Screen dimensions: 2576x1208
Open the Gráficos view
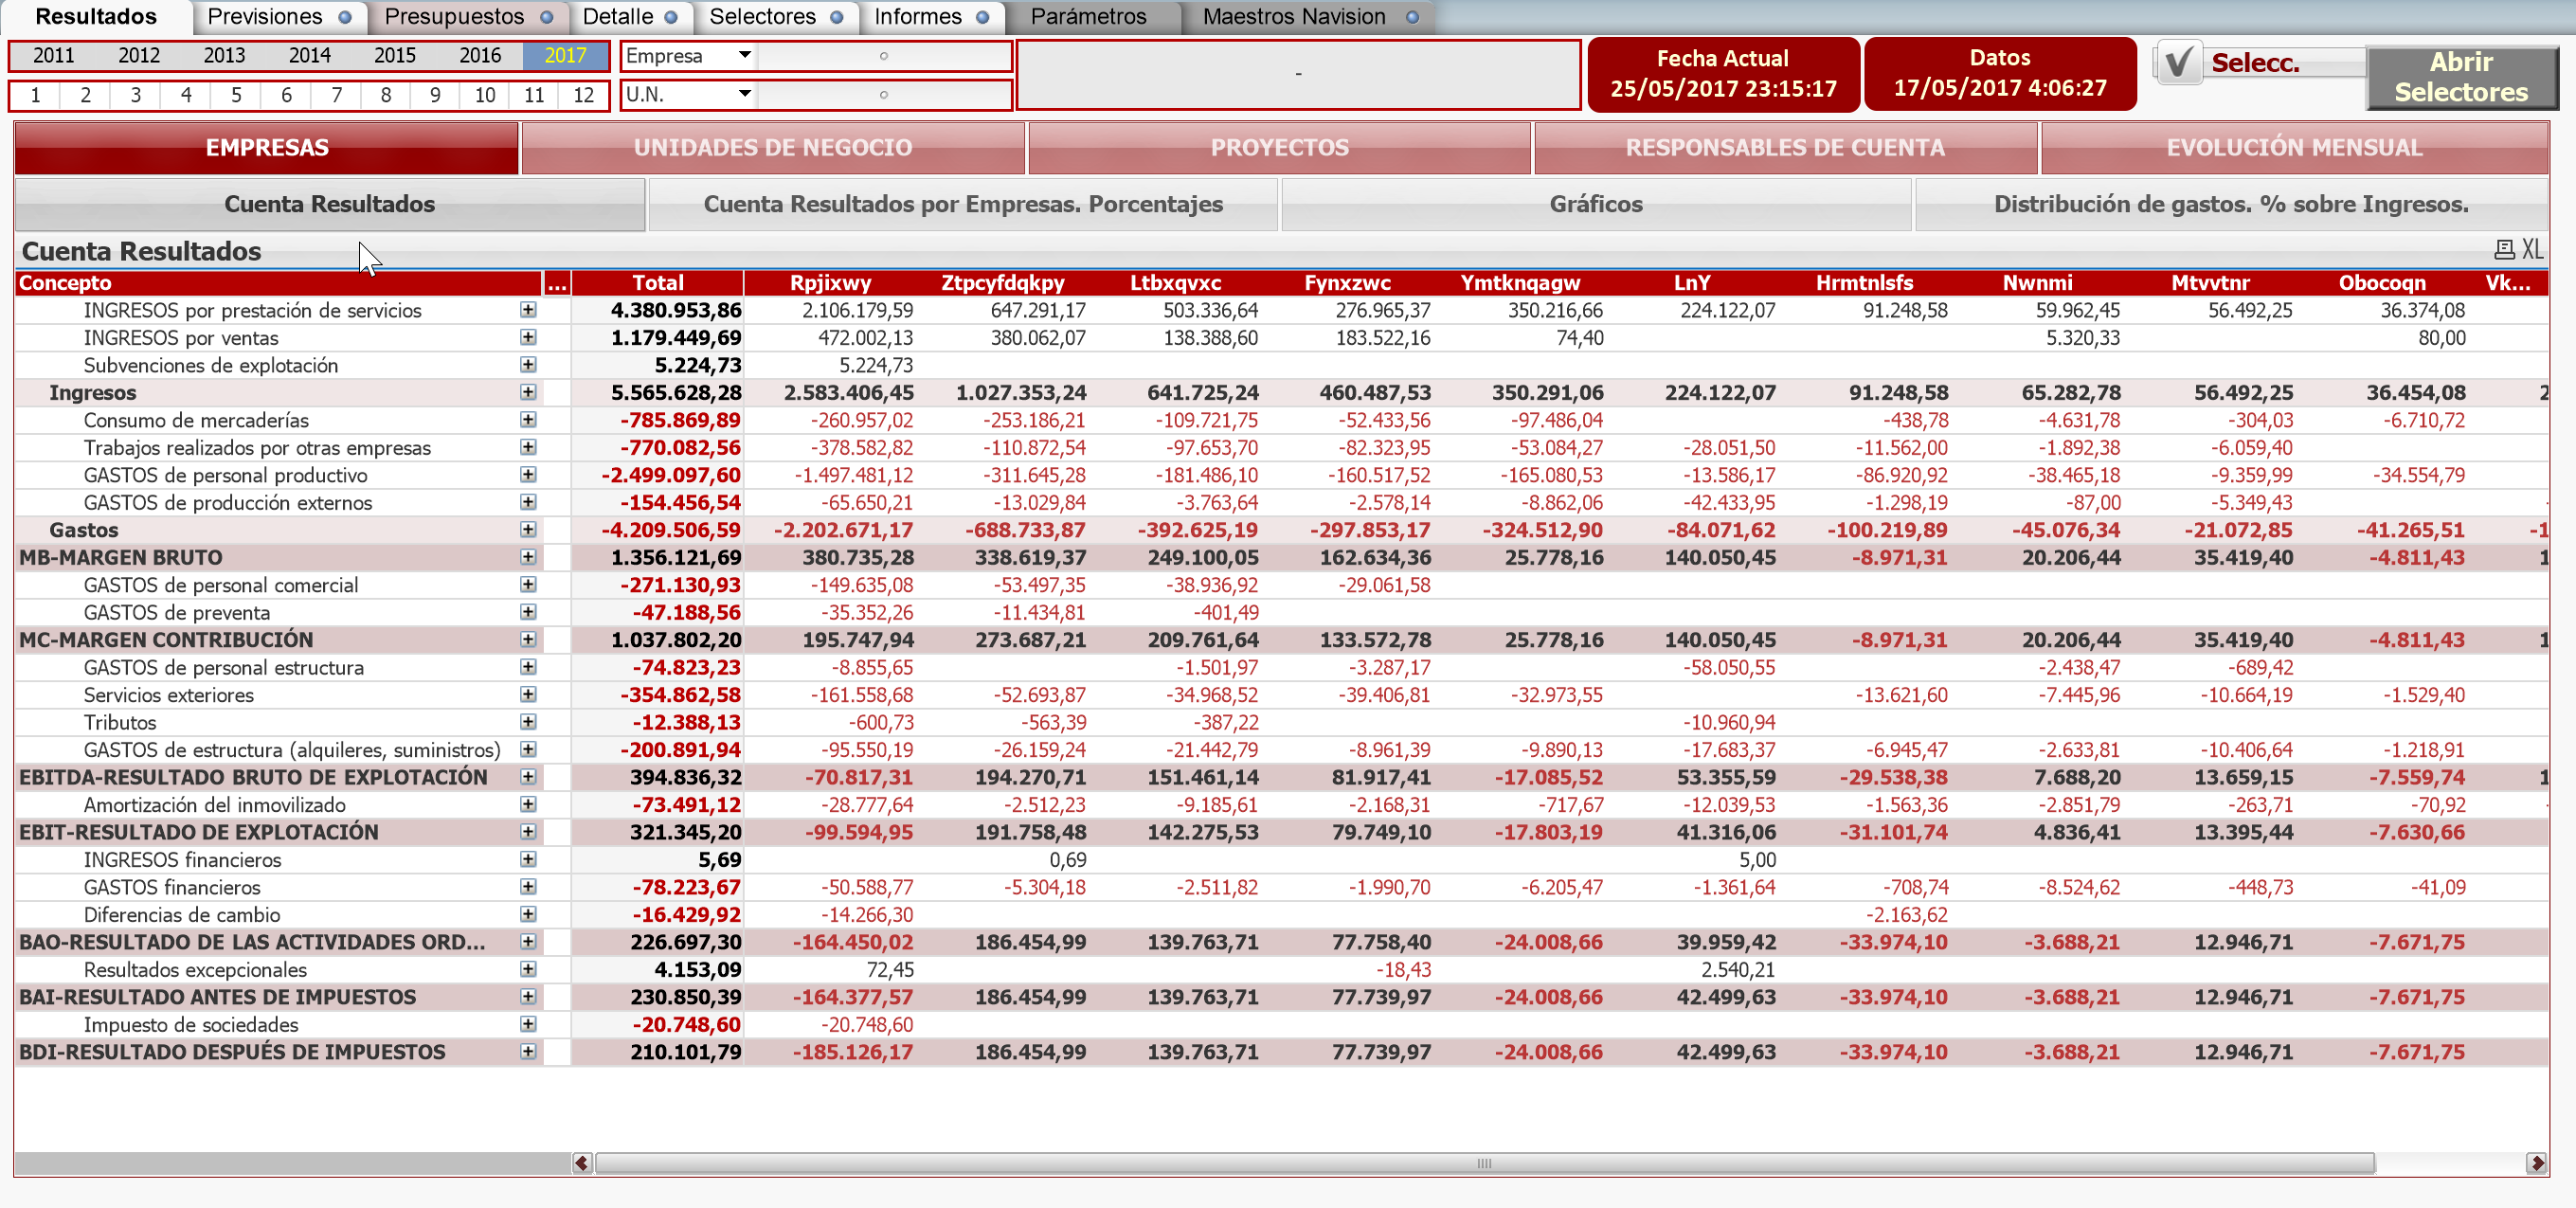pos(1596,204)
